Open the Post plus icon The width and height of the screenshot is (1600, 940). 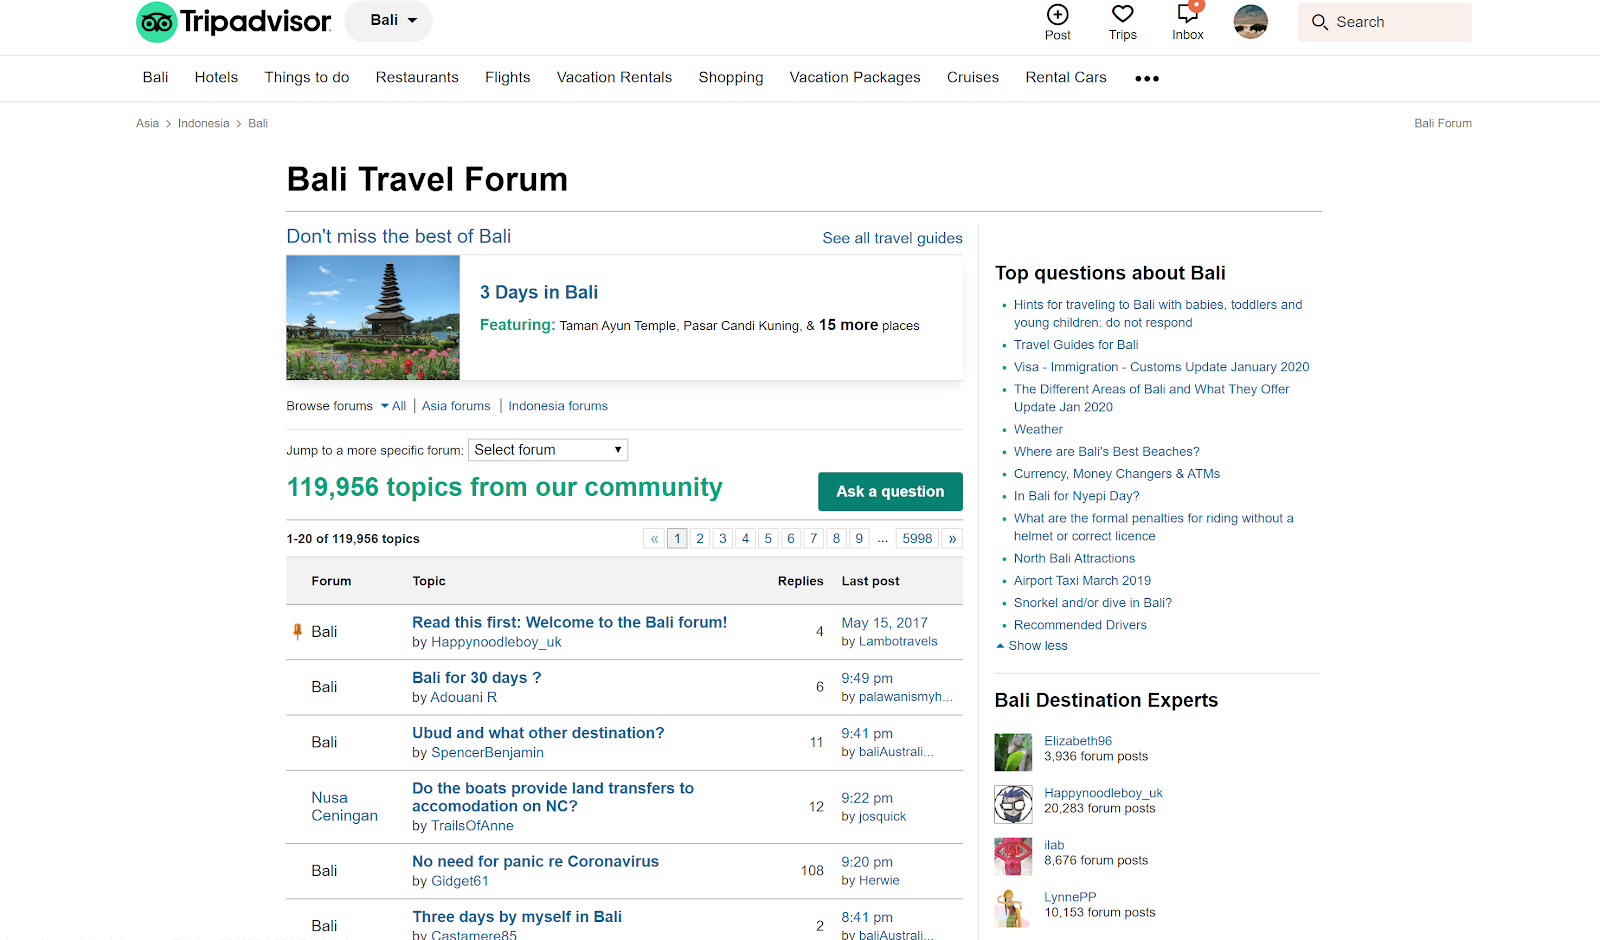tap(1058, 14)
